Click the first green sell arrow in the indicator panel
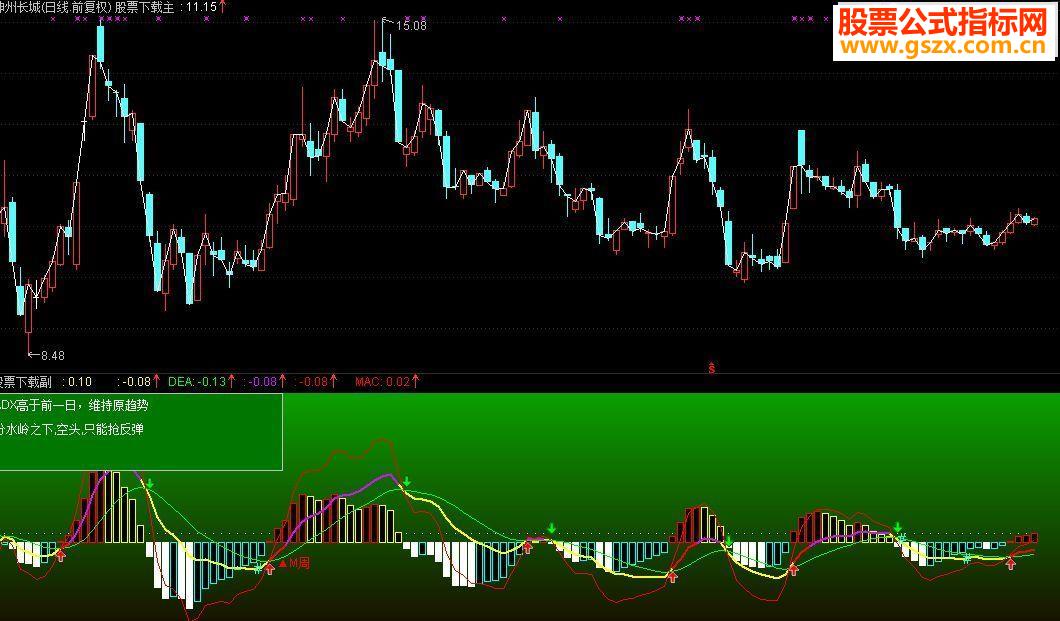 coord(149,484)
